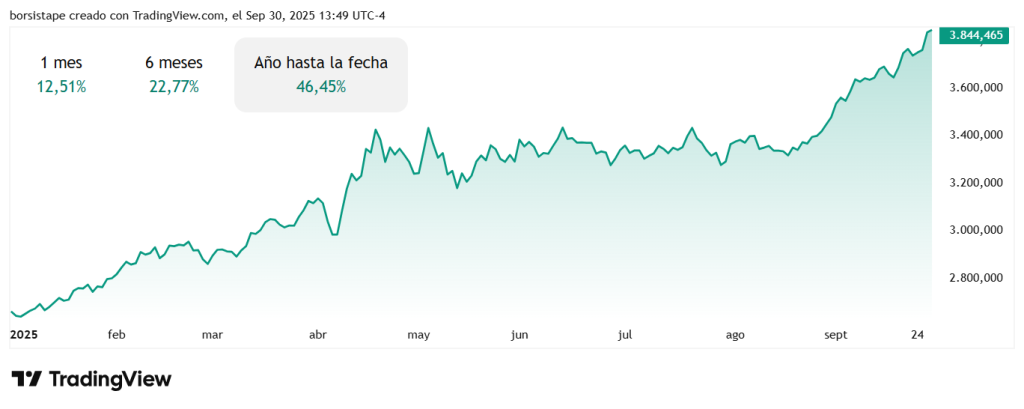
Task: Click the 3.600,000 price axis label
Action: (974, 87)
